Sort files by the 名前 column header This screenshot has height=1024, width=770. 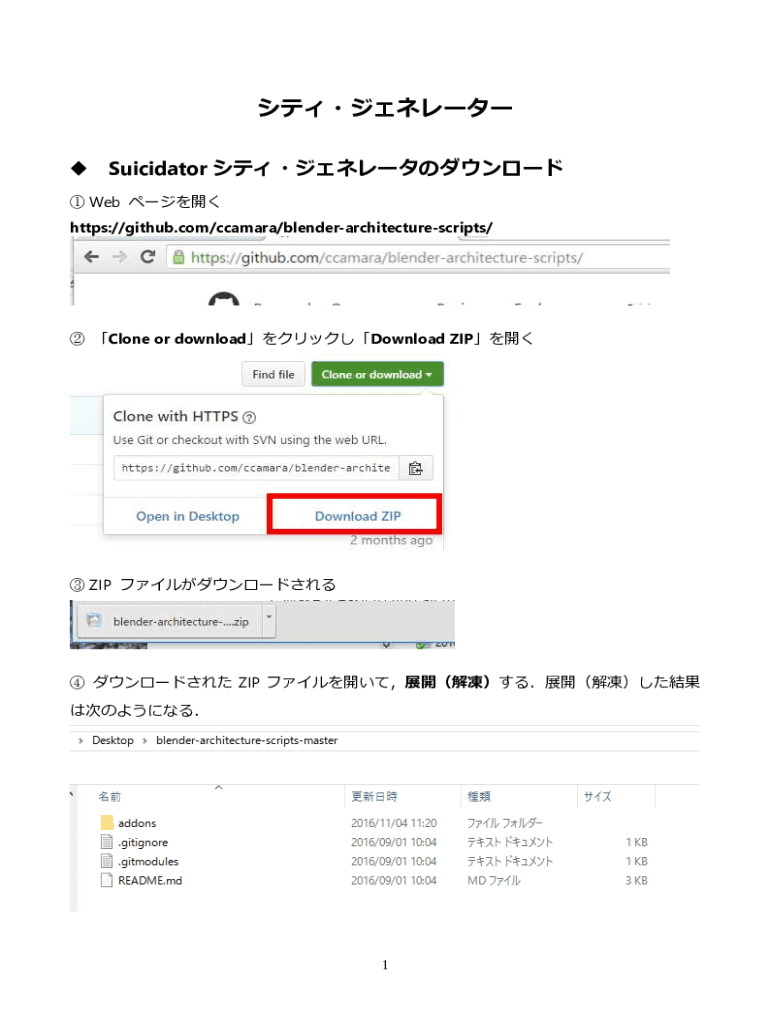[110, 797]
